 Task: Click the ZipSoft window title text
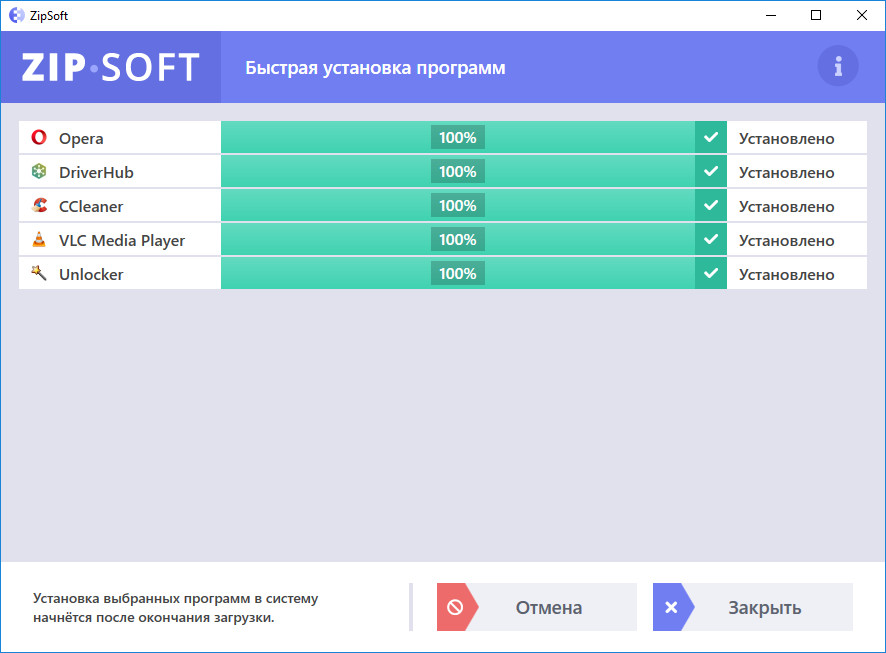49,16
